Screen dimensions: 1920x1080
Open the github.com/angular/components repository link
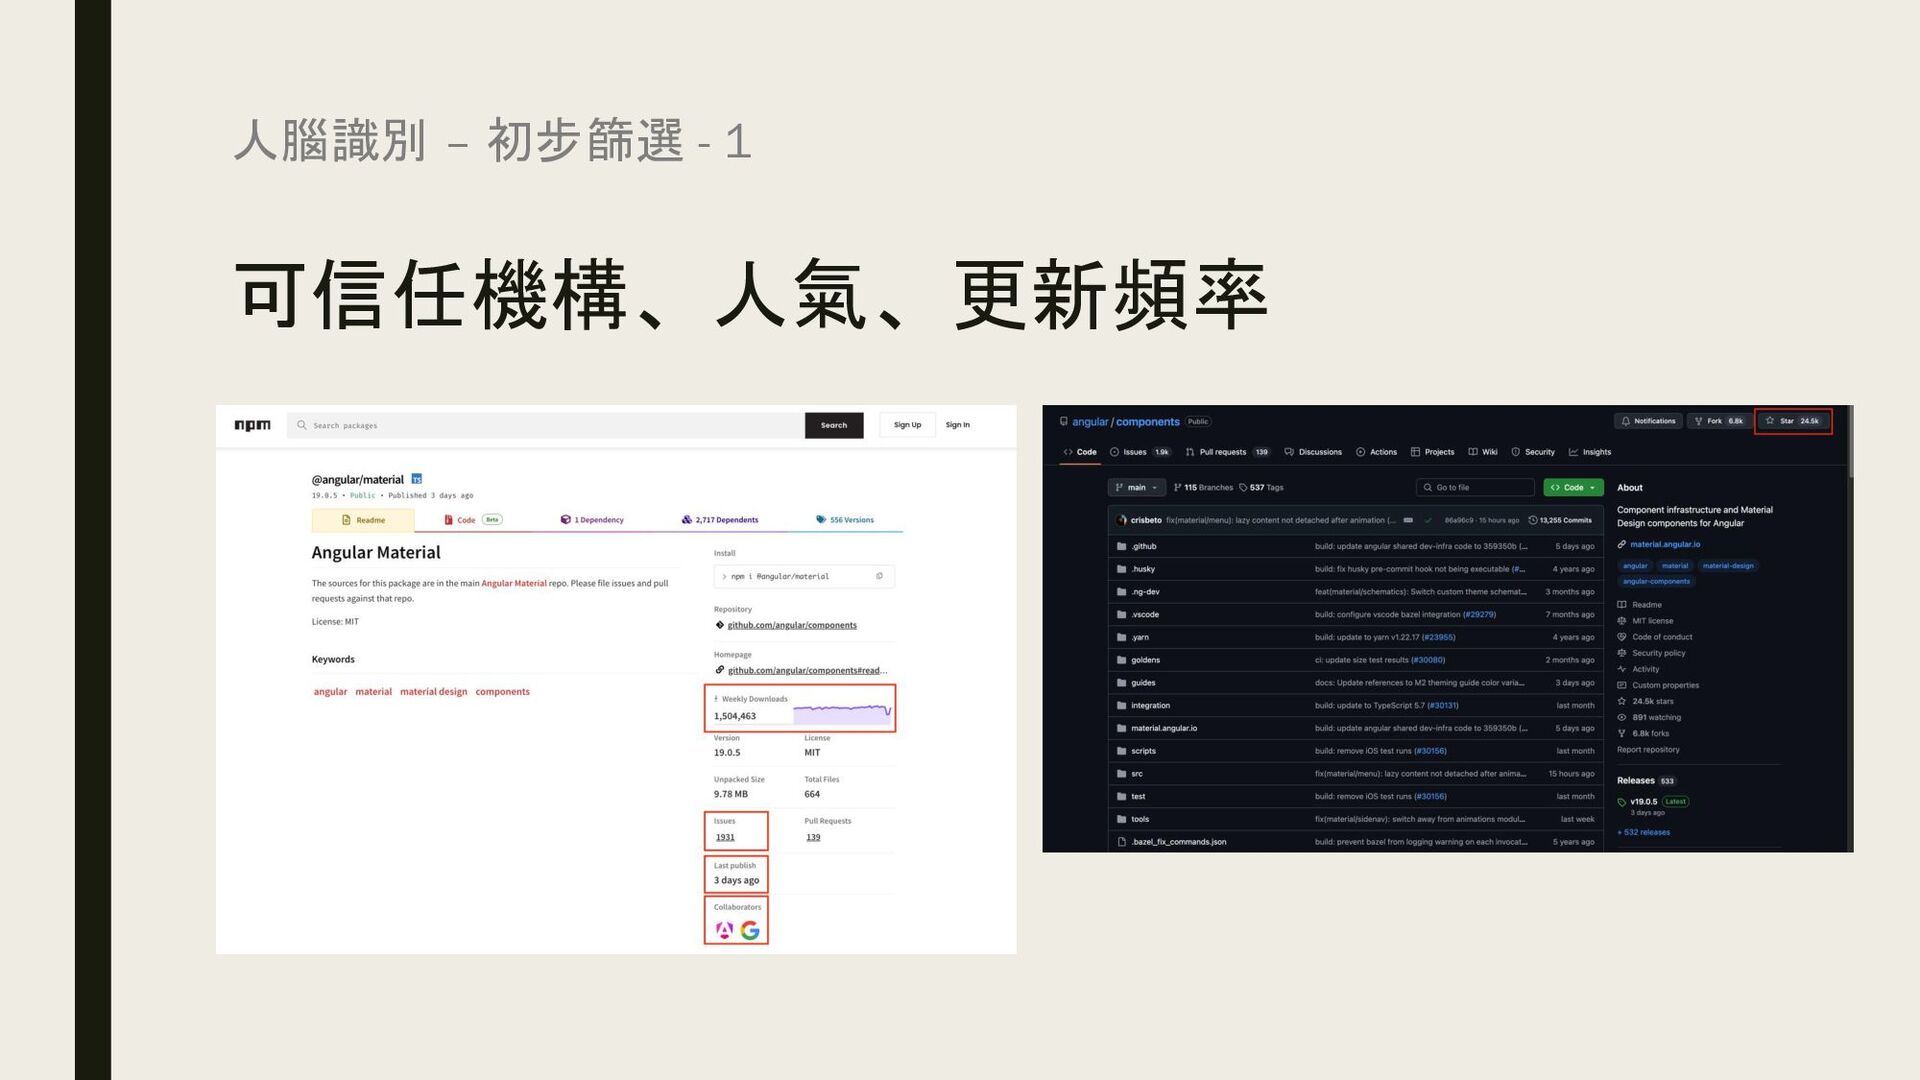click(792, 625)
